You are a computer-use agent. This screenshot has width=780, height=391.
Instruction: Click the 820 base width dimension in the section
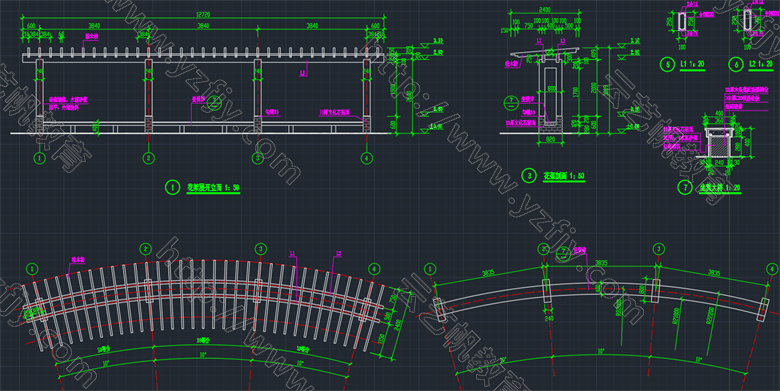click(x=550, y=139)
